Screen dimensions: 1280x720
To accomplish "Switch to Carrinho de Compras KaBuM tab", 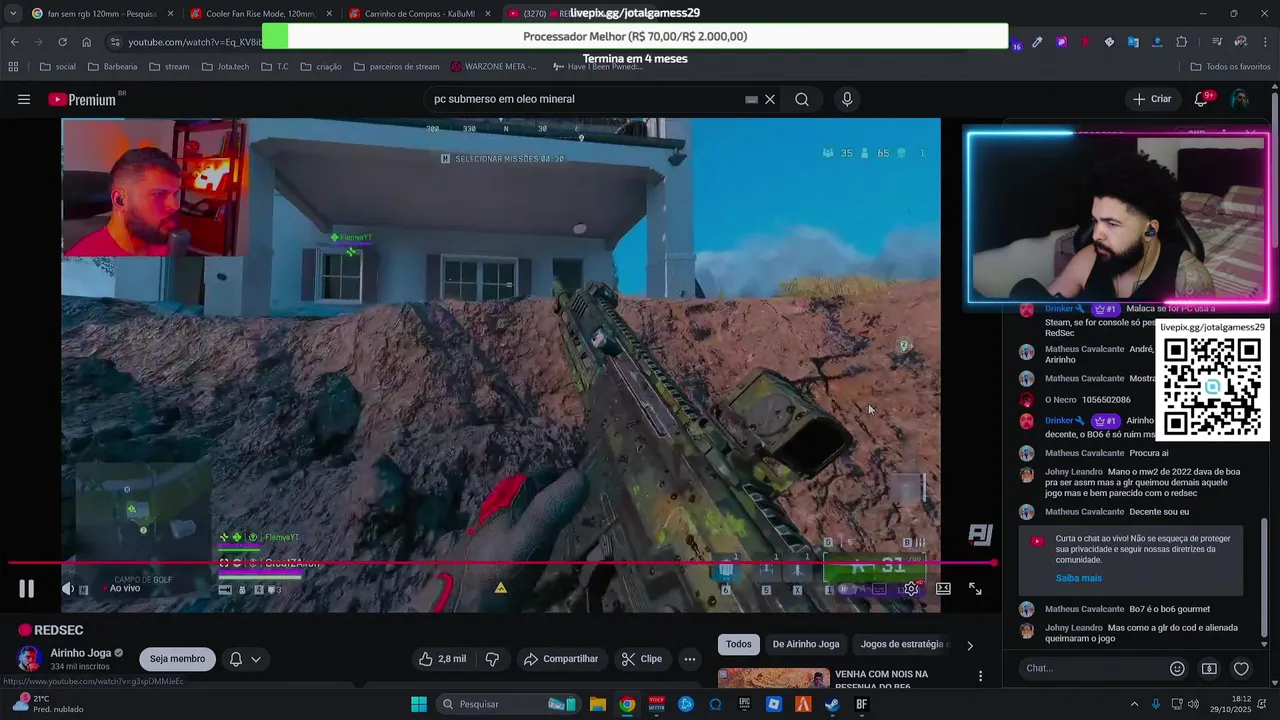I will (419, 14).
